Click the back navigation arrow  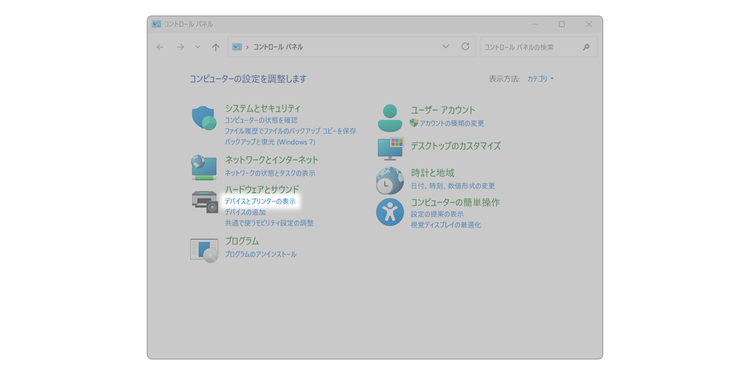click(160, 47)
